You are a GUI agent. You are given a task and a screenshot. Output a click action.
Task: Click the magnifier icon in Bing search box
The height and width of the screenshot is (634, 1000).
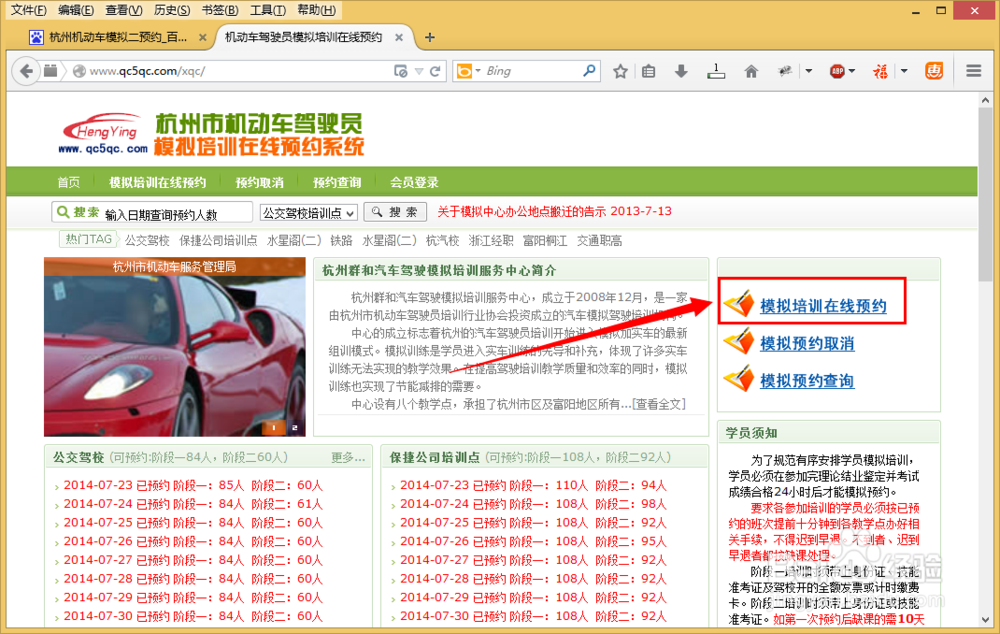[x=589, y=71]
